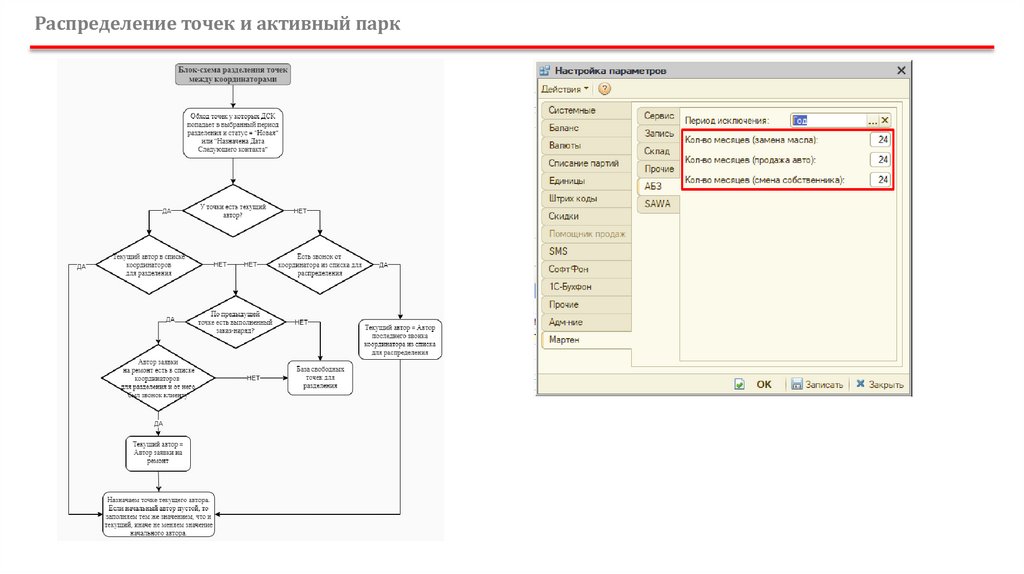Viewport: 1024px width, 574px height.
Task: Switch to the Запись inner tab
Action: pyautogui.click(x=658, y=133)
